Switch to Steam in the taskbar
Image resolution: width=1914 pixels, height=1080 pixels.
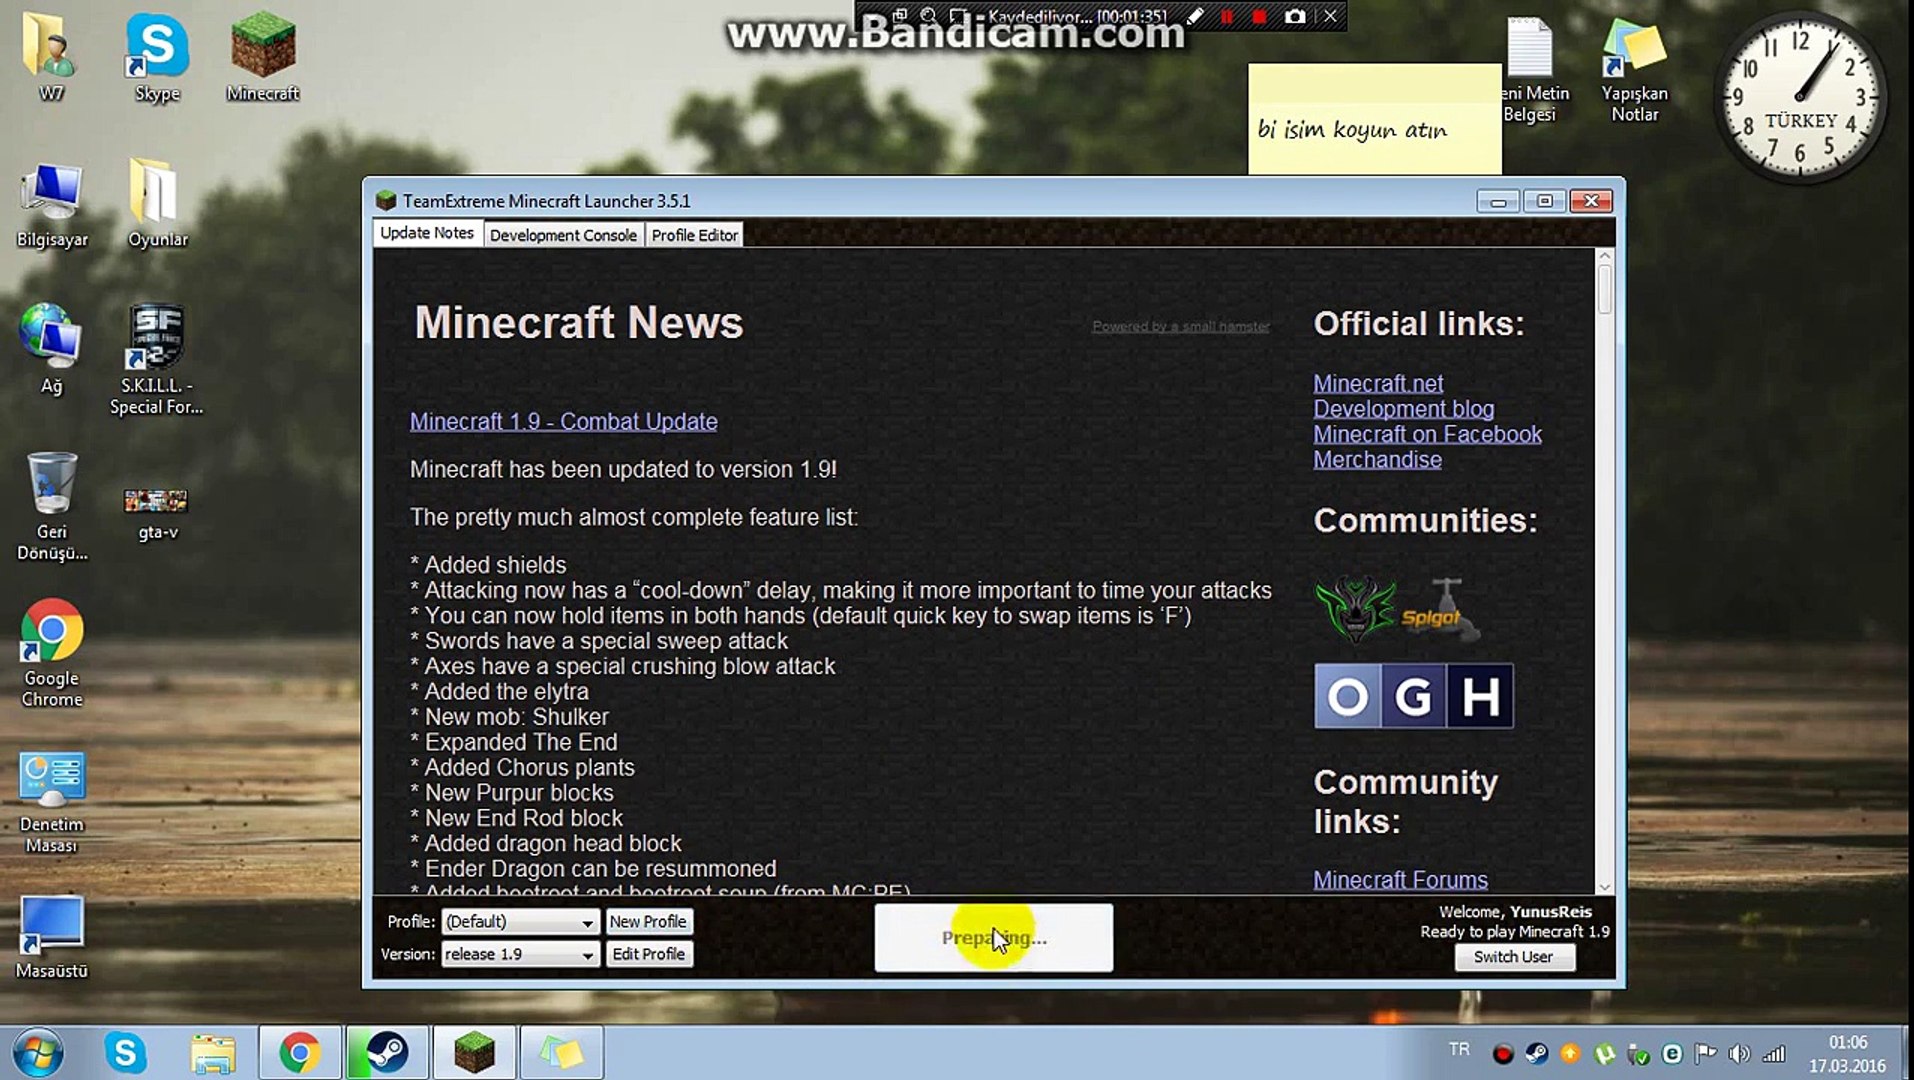click(387, 1053)
